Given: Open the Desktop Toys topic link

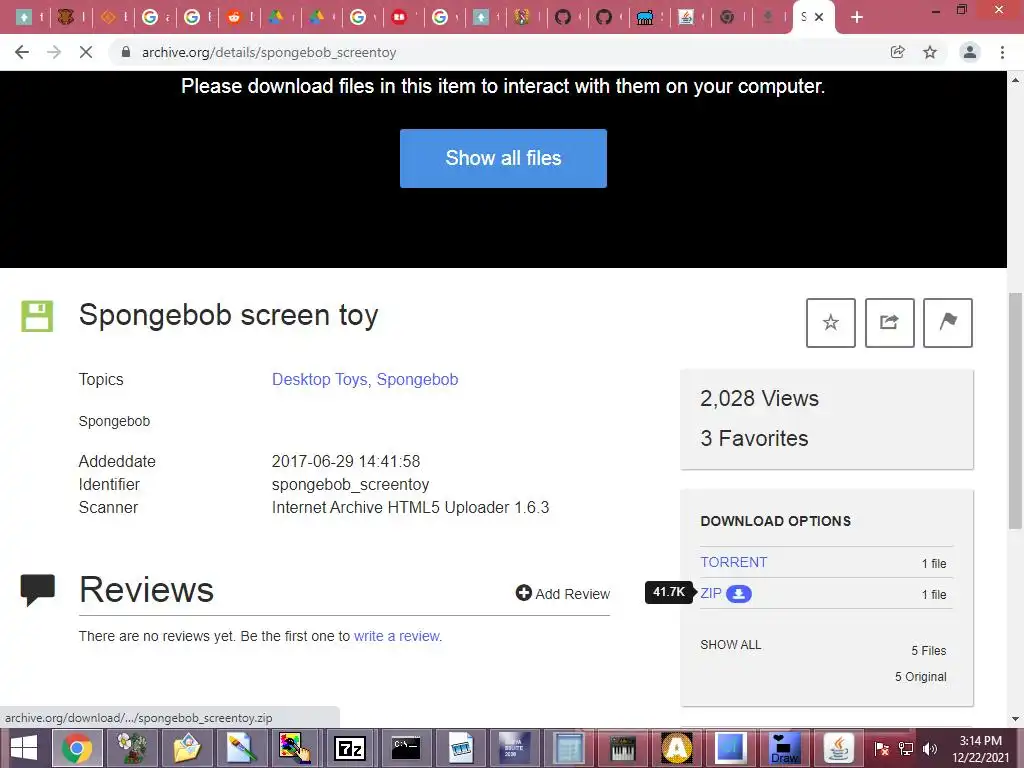Looking at the screenshot, I should coord(321,379).
